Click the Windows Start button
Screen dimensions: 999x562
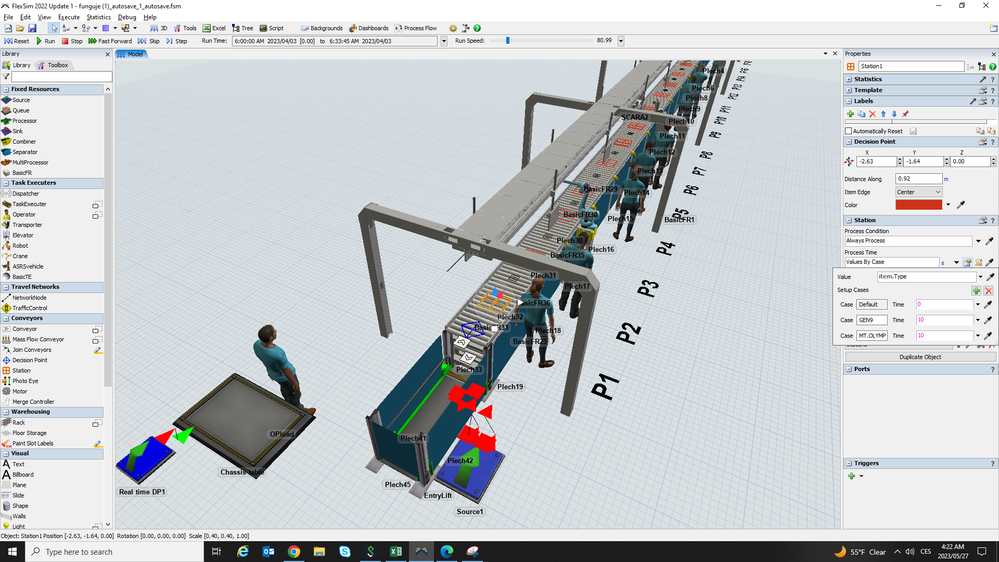pos(12,552)
